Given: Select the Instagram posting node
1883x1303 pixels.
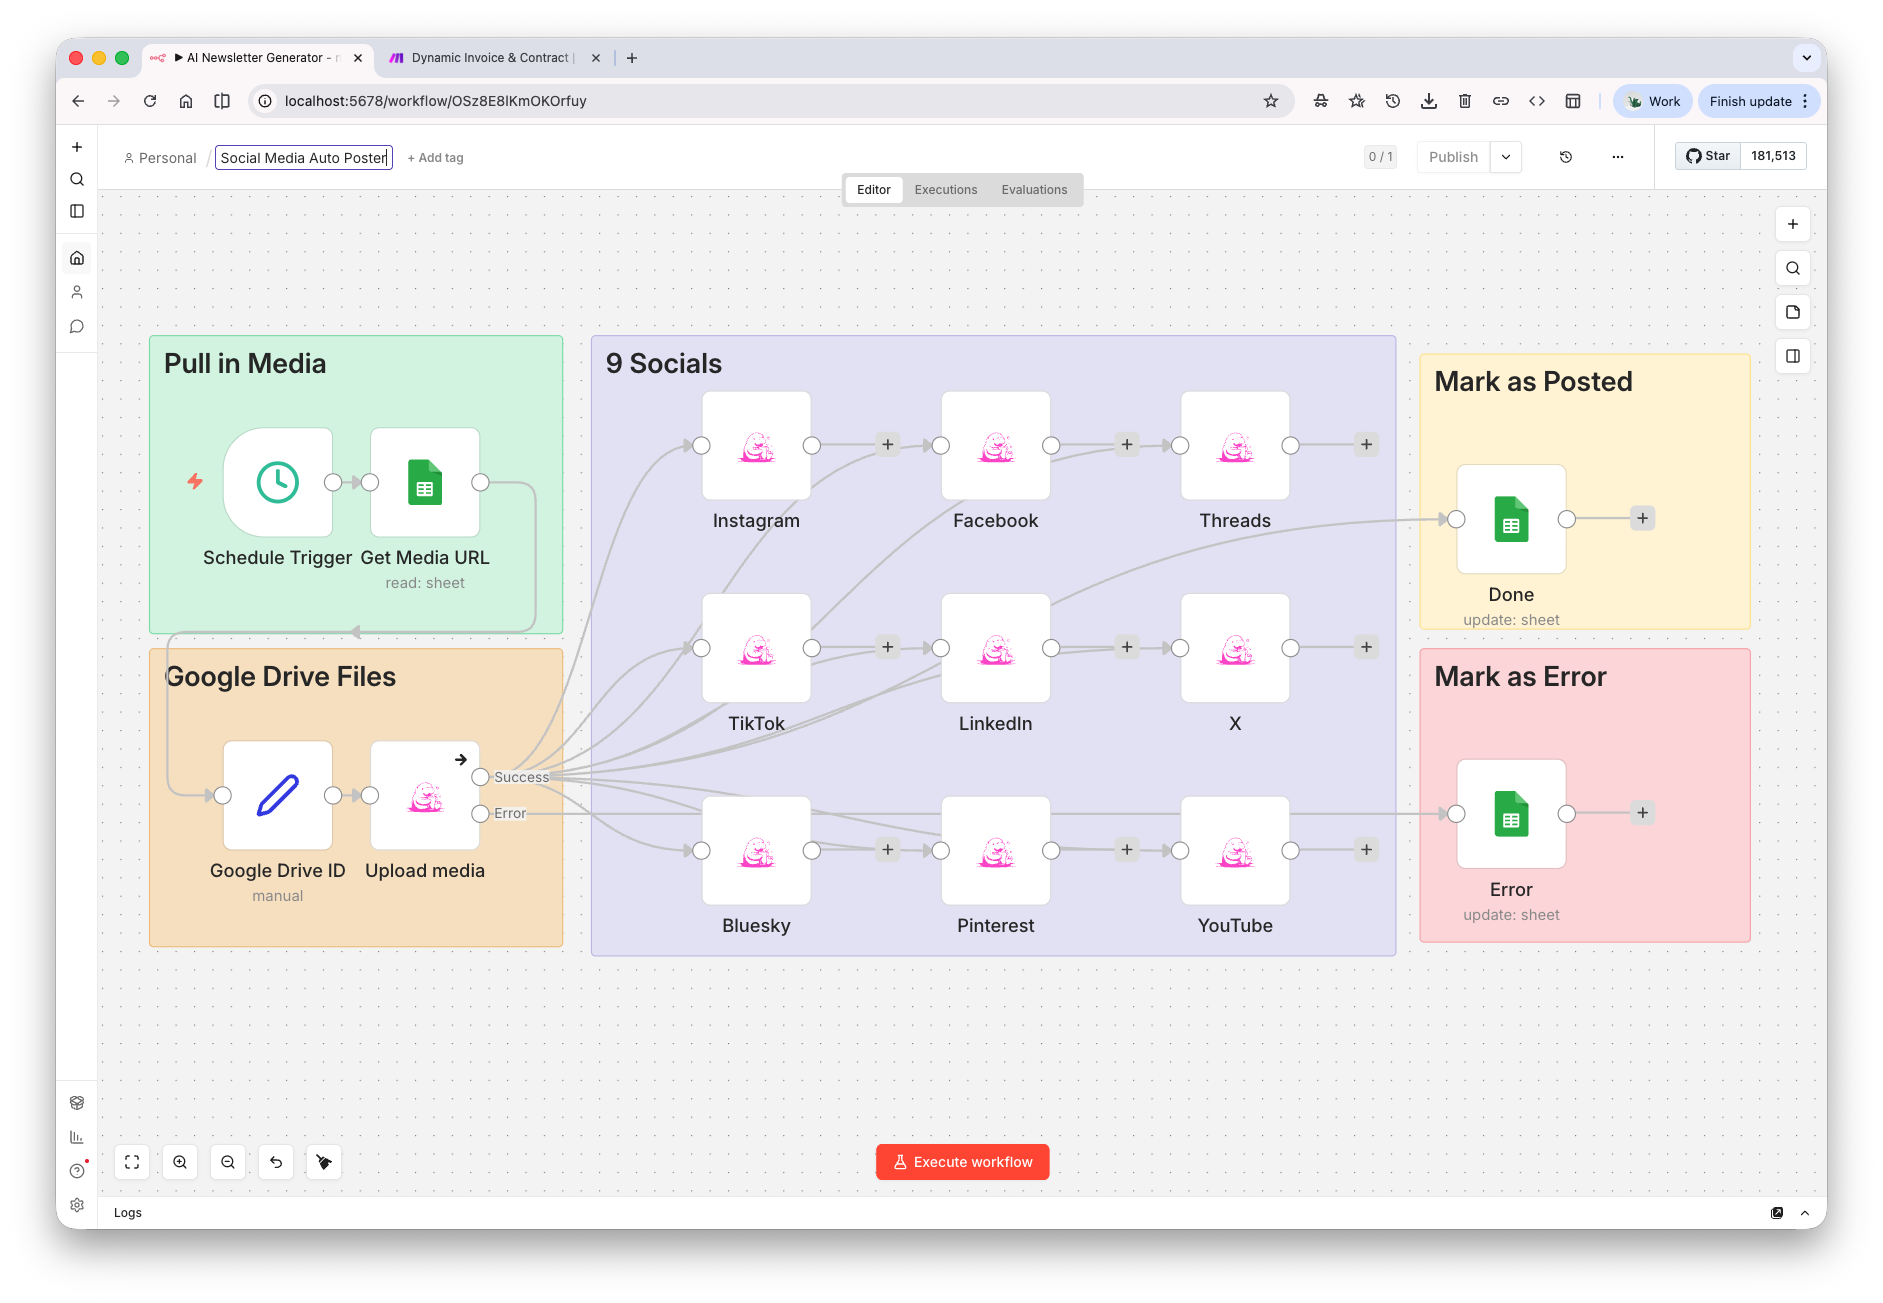Looking at the screenshot, I should pos(756,447).
